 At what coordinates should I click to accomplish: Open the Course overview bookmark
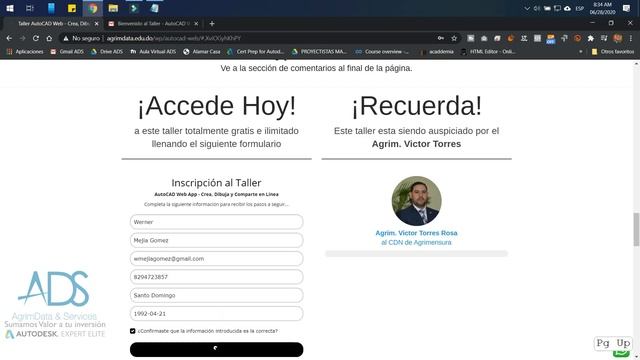click(382, 52)
